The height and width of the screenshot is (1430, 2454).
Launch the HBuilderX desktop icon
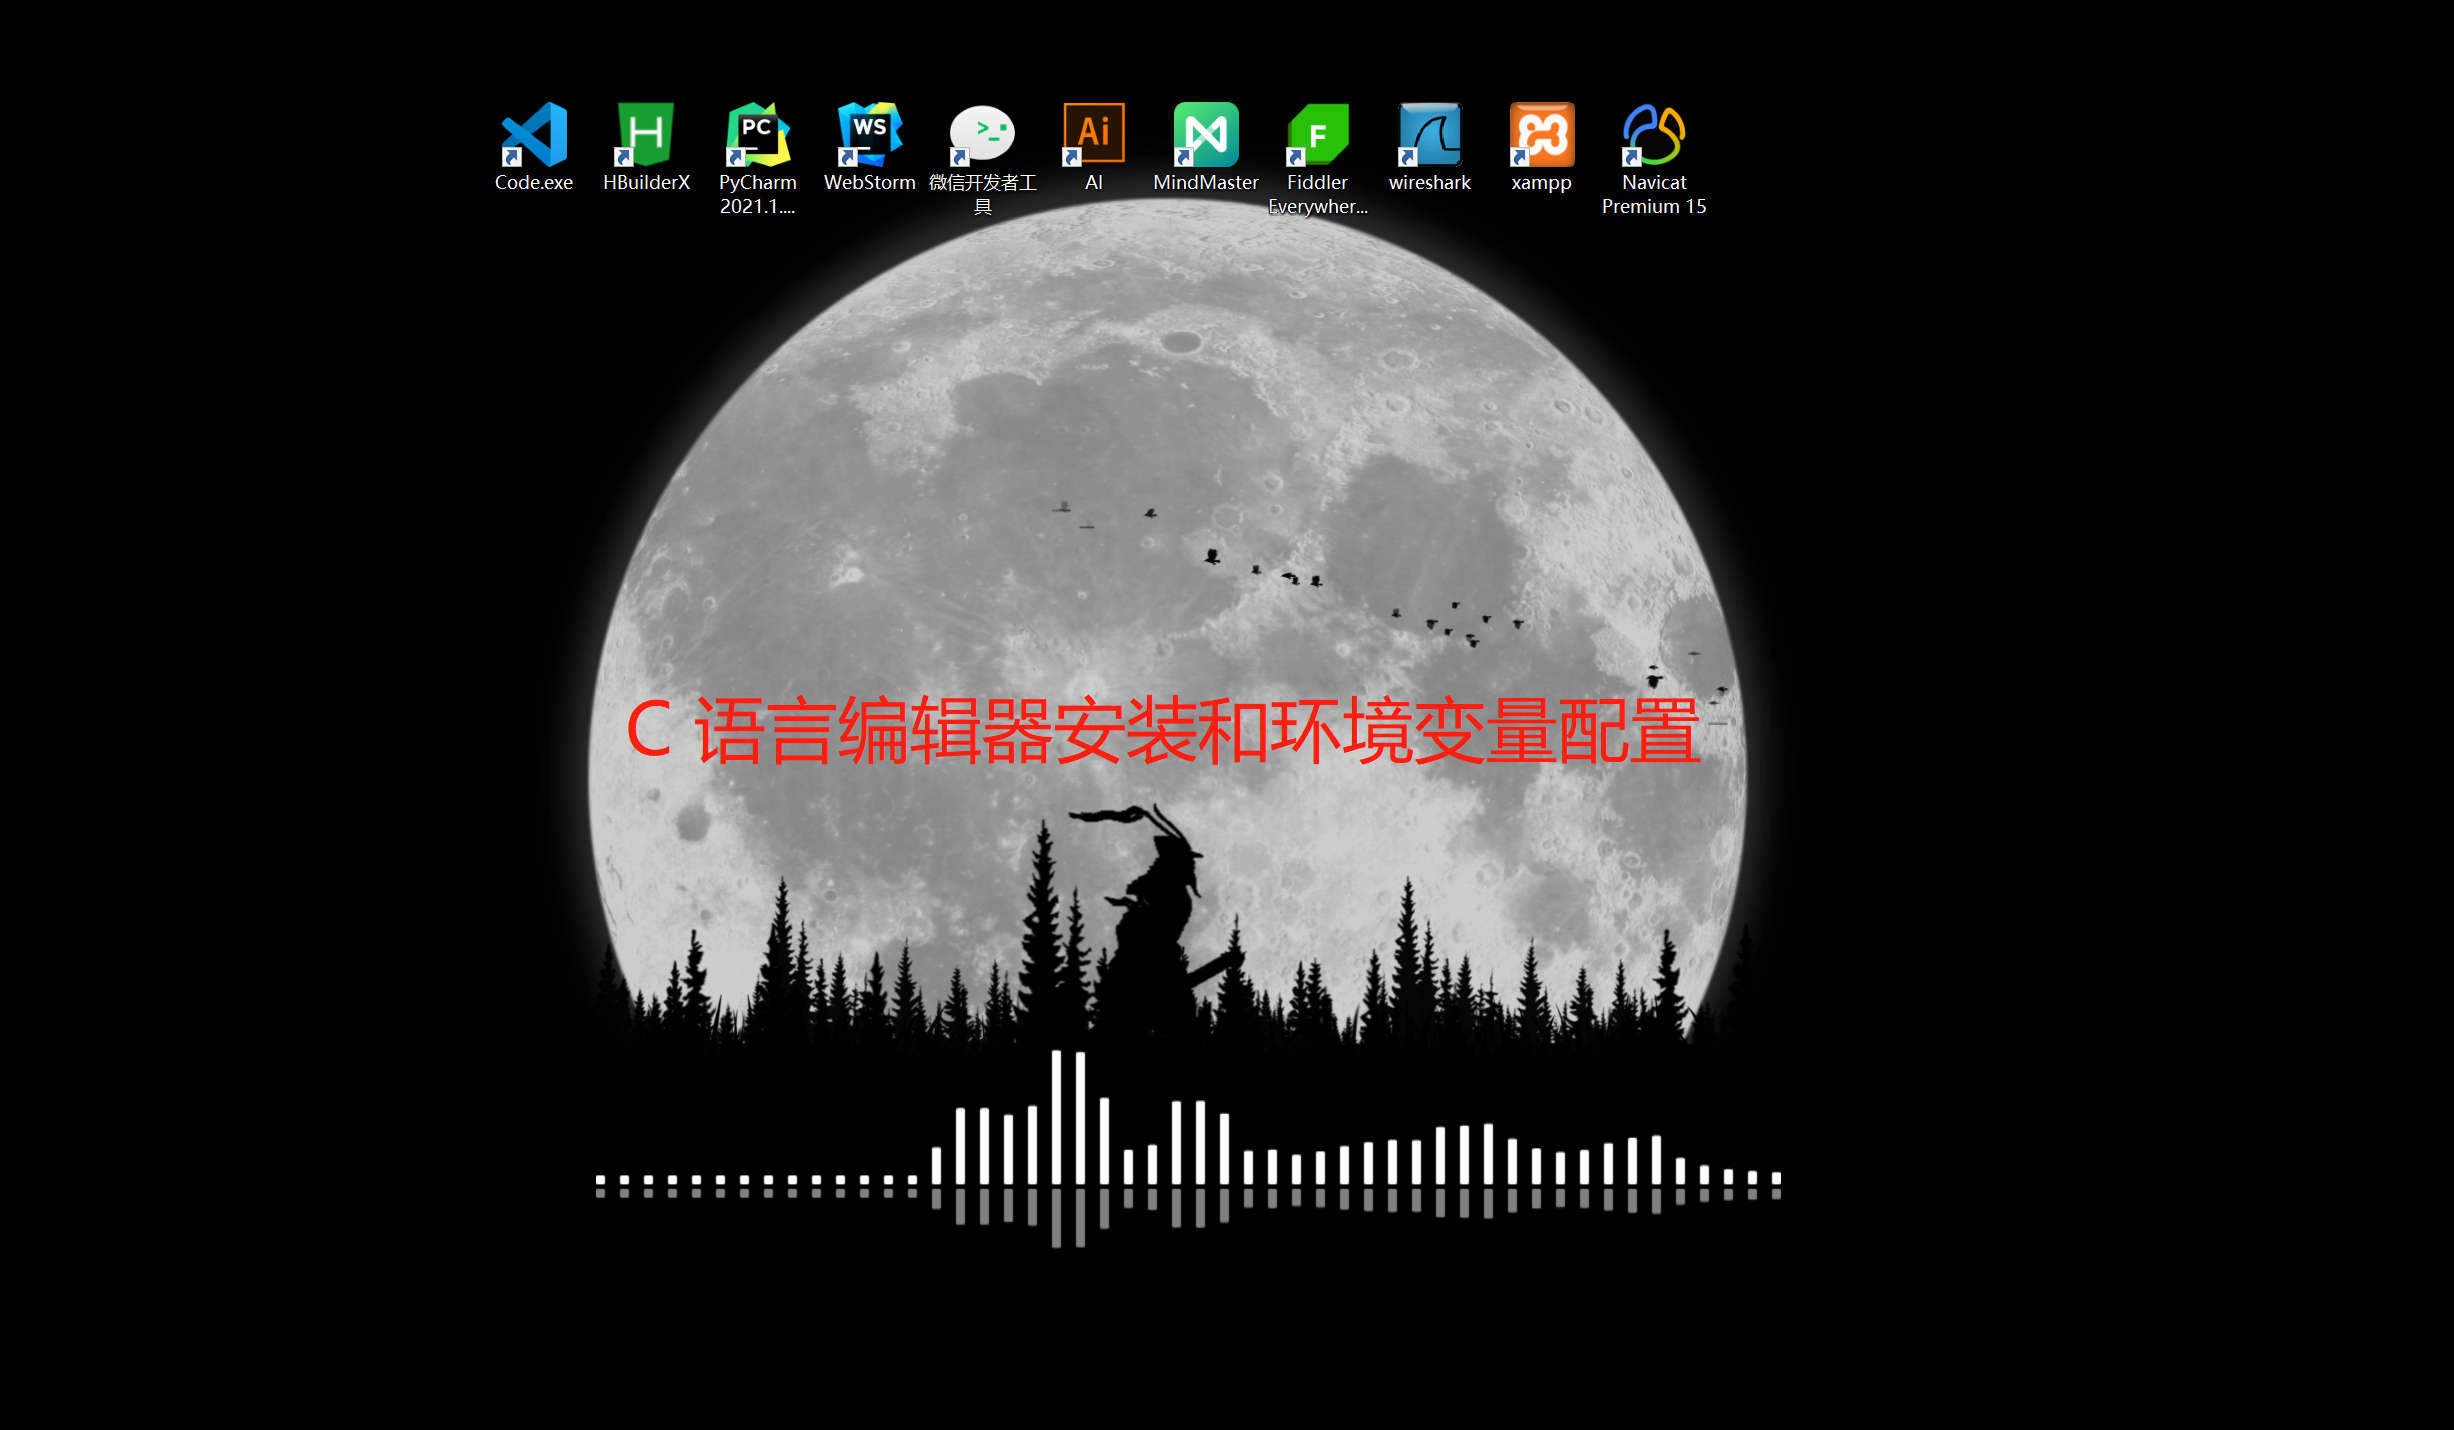[646, 135]
